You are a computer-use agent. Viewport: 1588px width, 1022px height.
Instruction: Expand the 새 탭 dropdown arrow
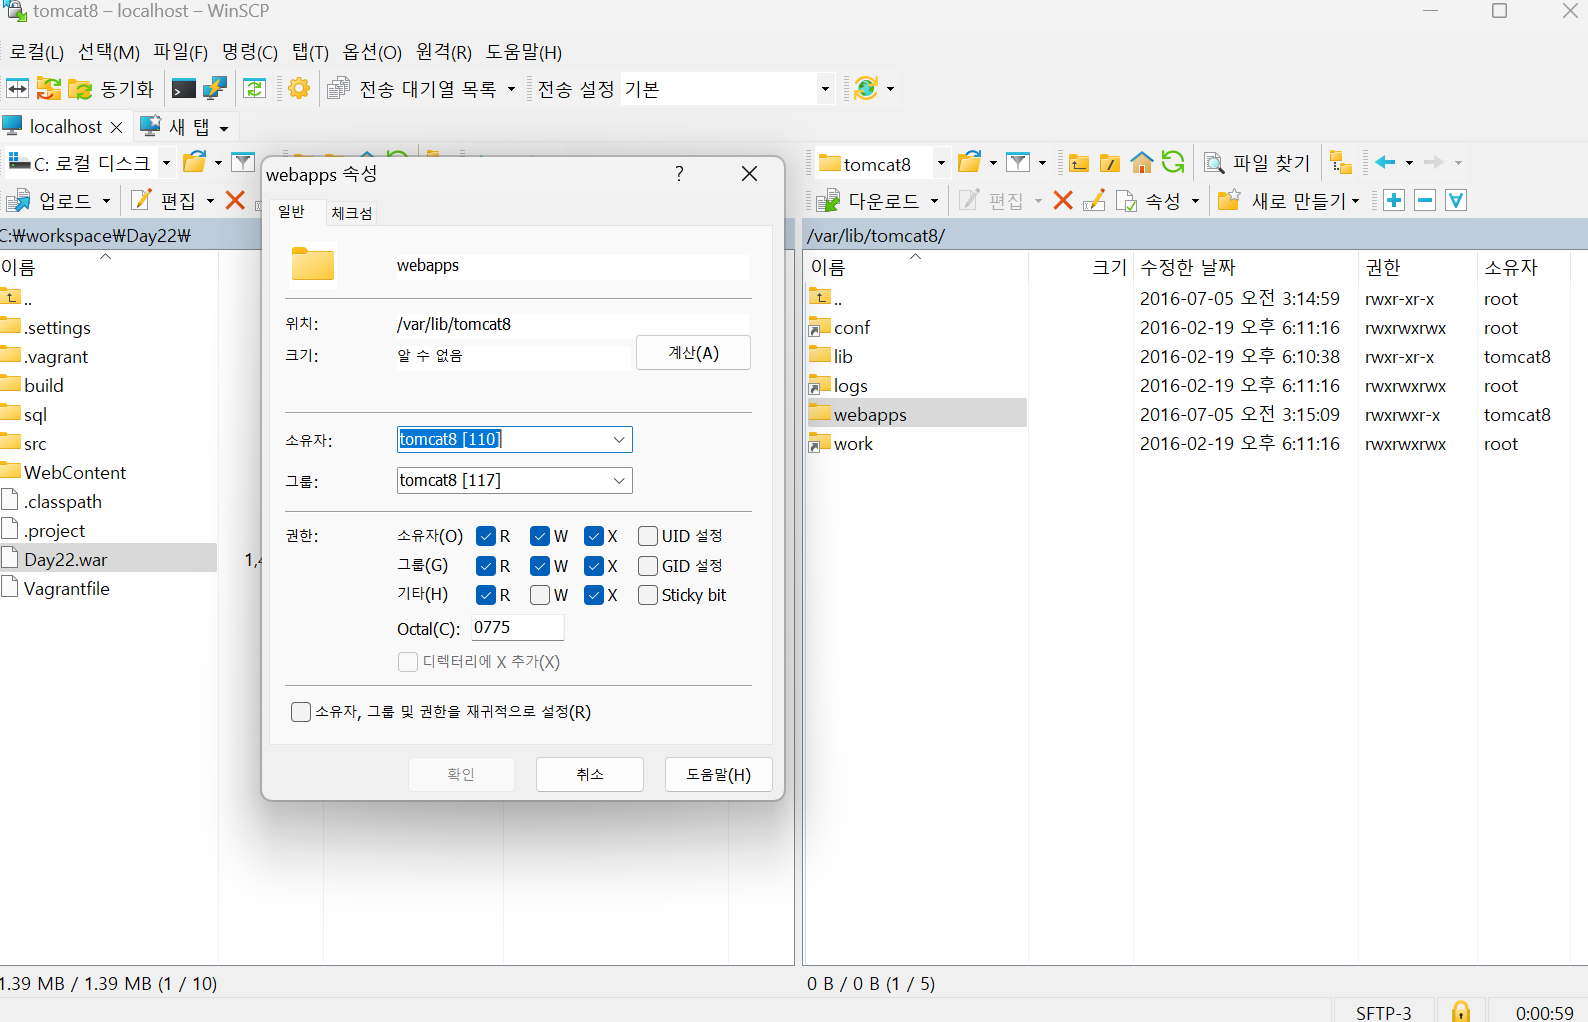(224, 128)
